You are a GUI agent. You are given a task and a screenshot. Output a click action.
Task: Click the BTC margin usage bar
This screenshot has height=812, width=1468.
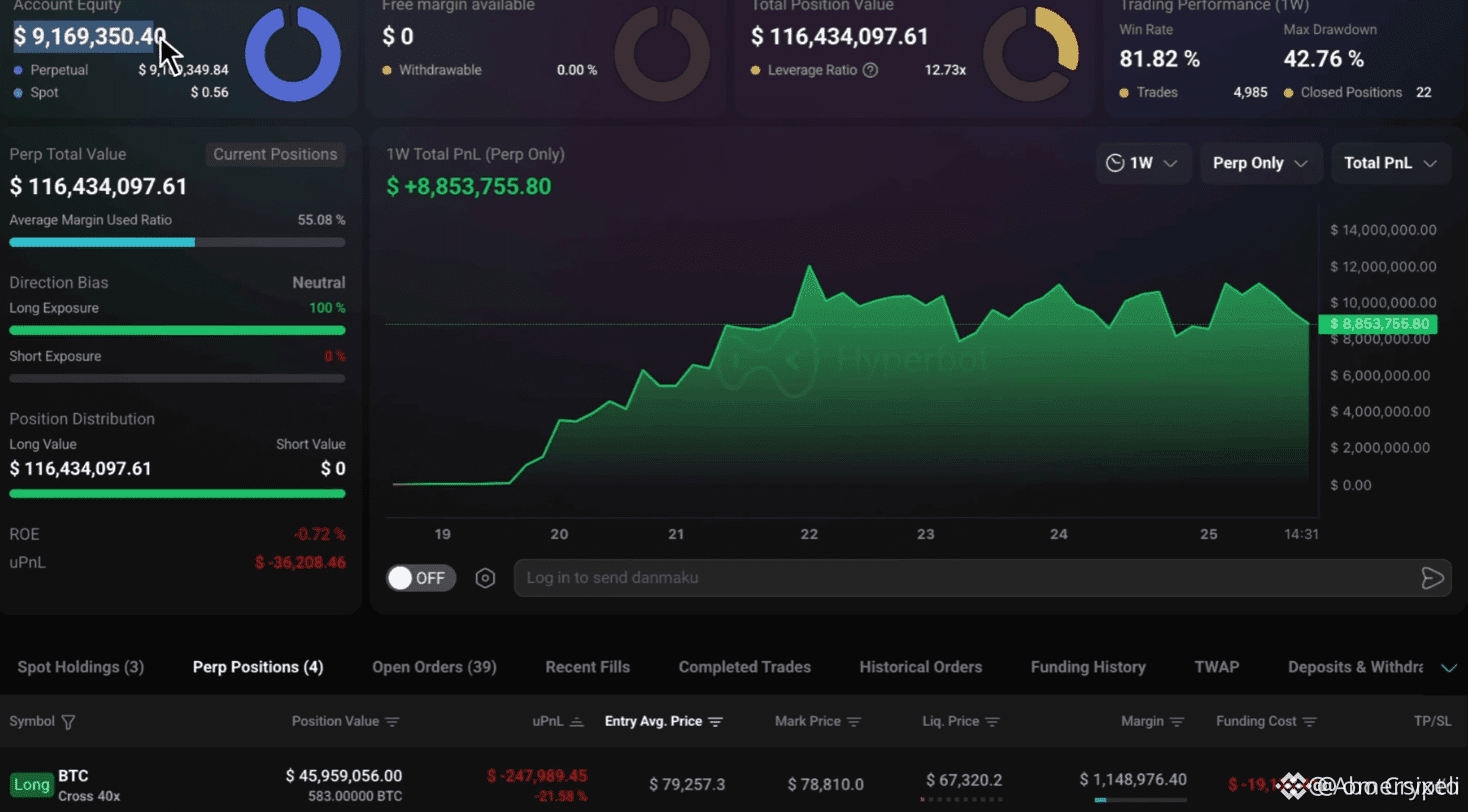pos(1140,800)
